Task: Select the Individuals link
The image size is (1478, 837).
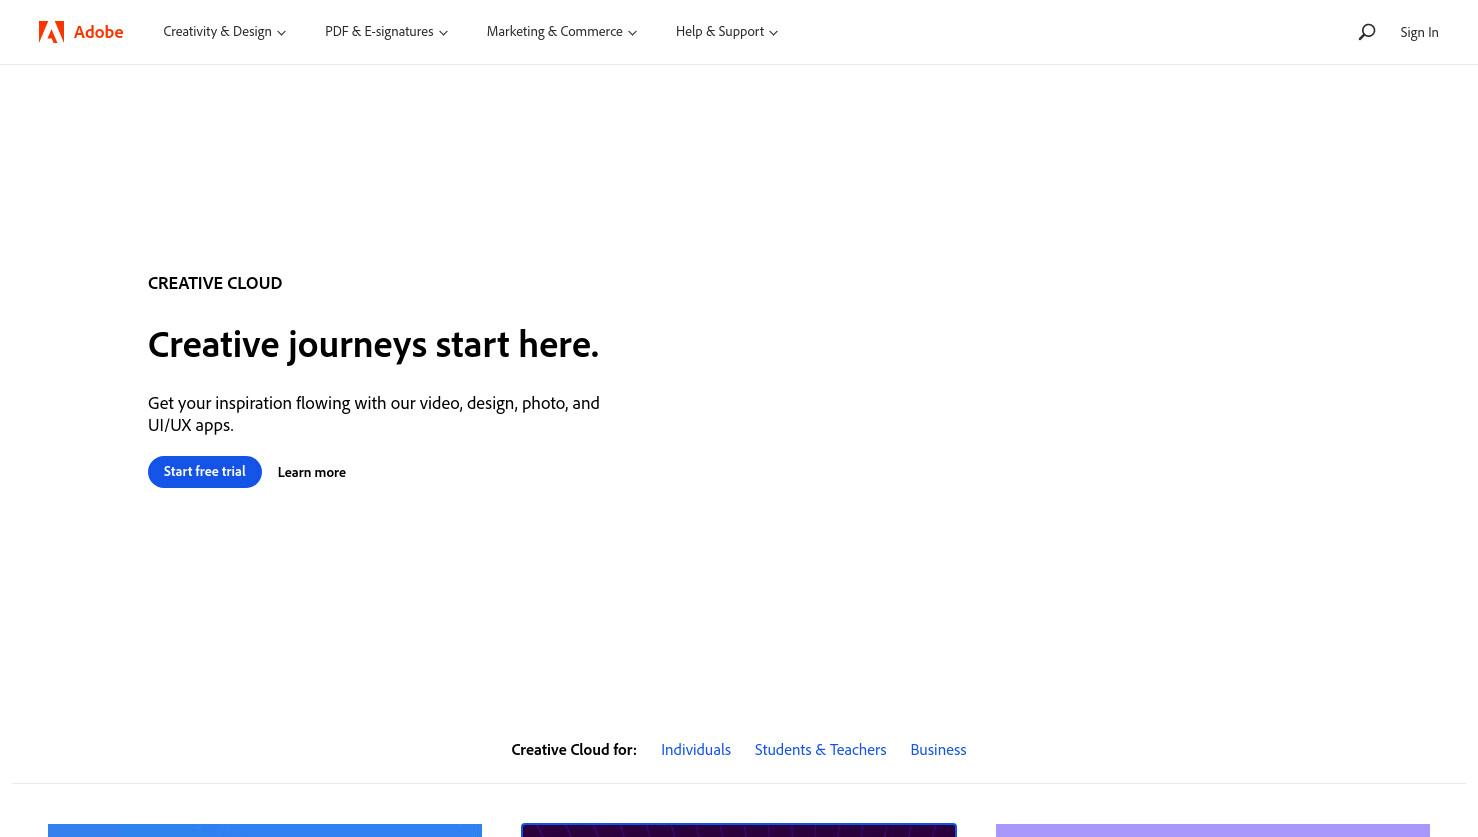Action: 696,749
